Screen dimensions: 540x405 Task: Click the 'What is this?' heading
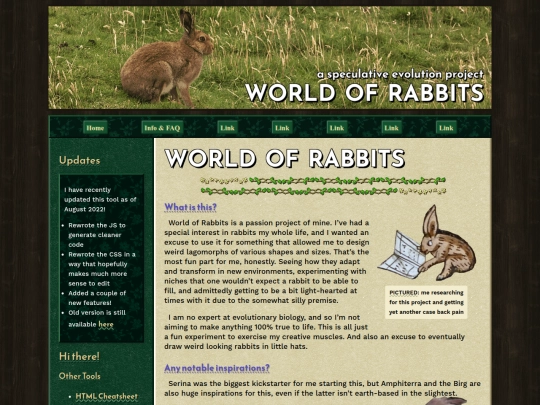coord(190,207)
